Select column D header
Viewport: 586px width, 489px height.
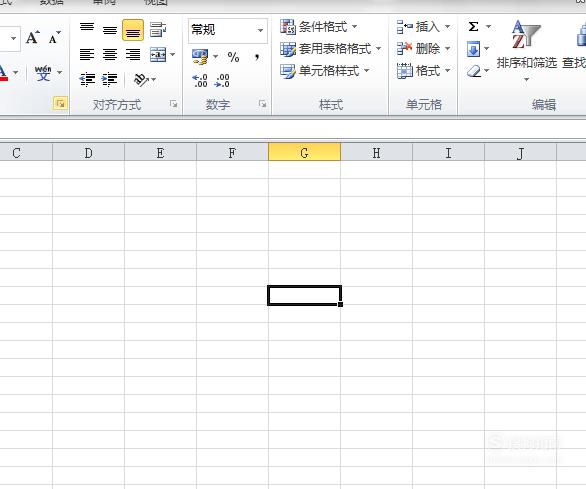pos(88,153)
